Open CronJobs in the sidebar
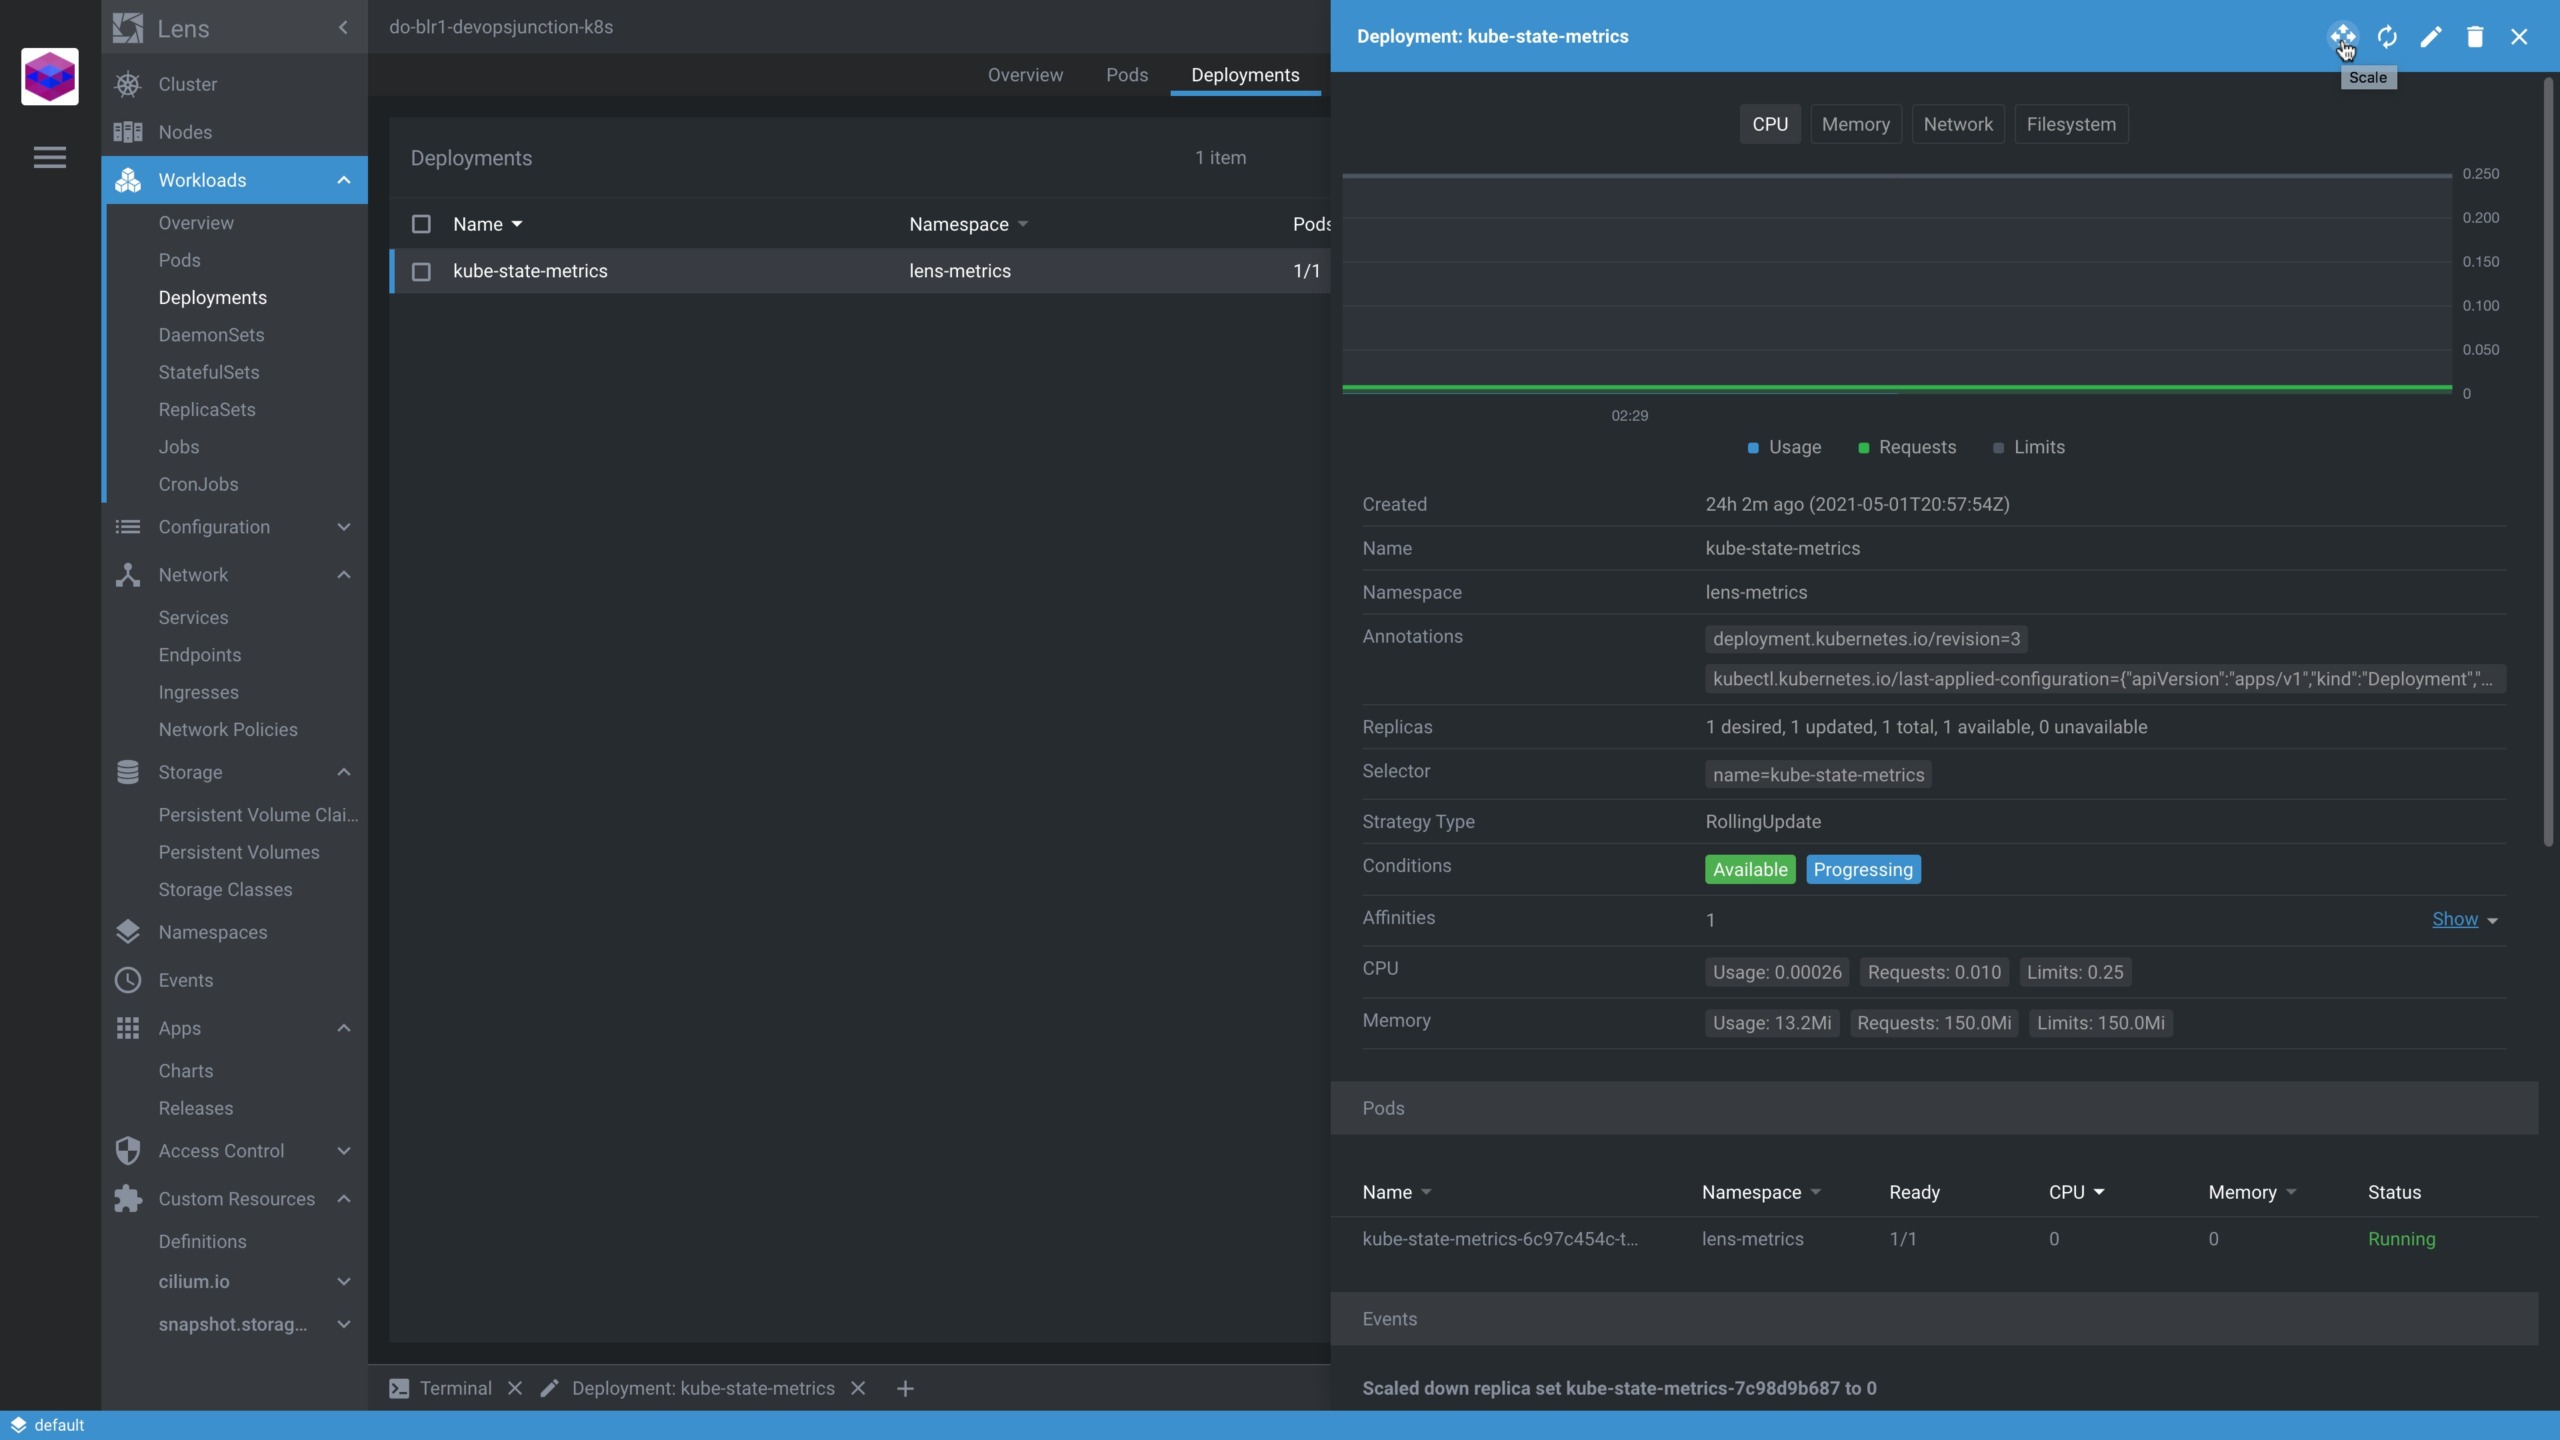 coord(198,484)
